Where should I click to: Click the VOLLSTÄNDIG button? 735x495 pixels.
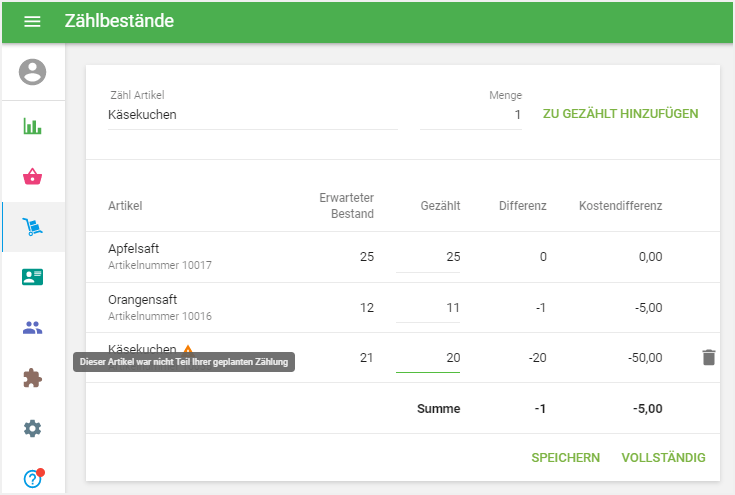point(663,458)
